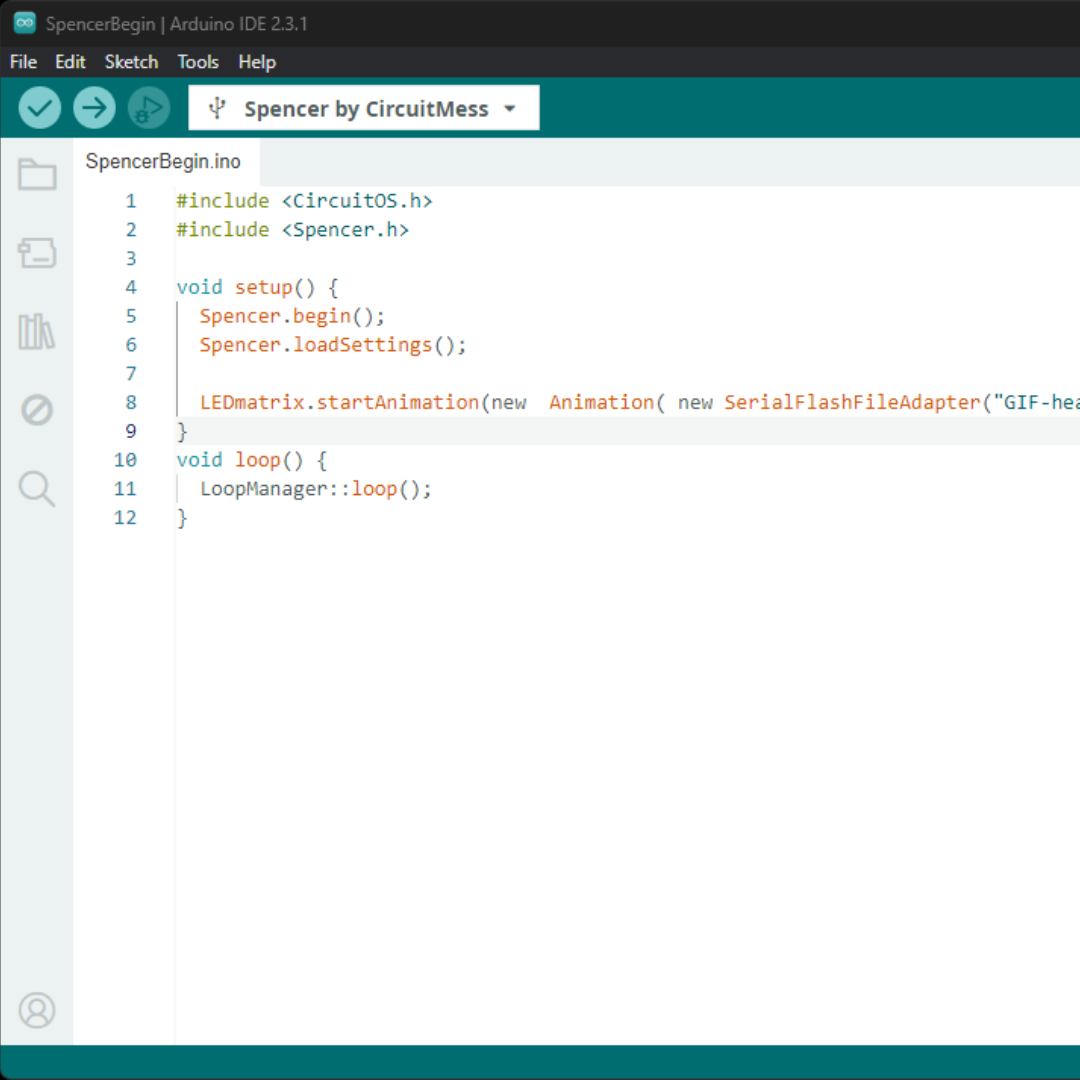1080x1080 pixels.
Task: Click the #include <CircuitOS.h> line
Action: 304,201
